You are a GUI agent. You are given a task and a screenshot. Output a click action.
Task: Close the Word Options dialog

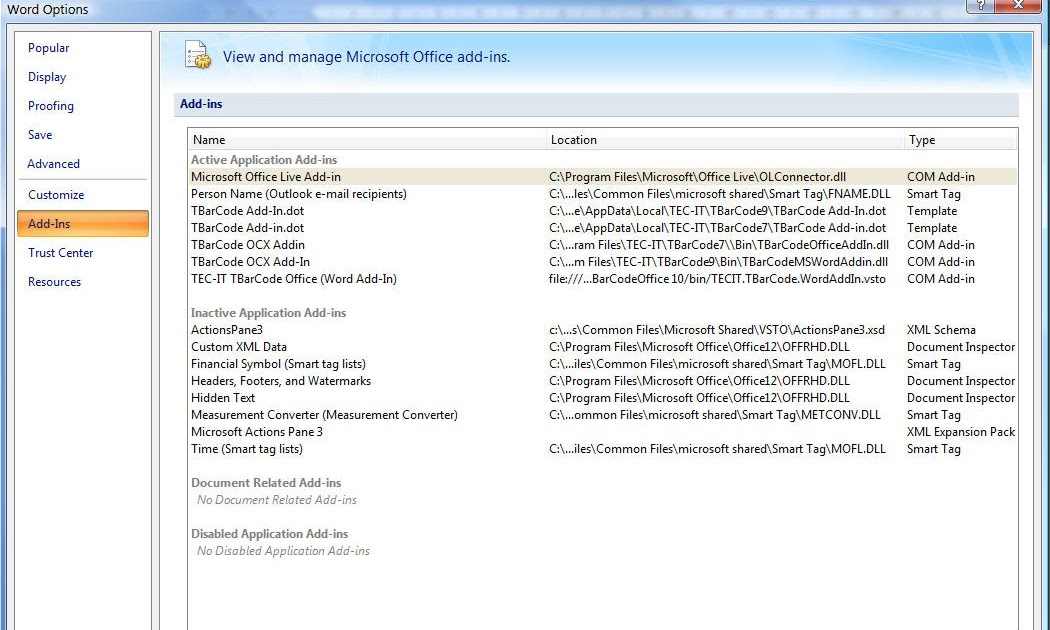click(x=1019, y=5)
